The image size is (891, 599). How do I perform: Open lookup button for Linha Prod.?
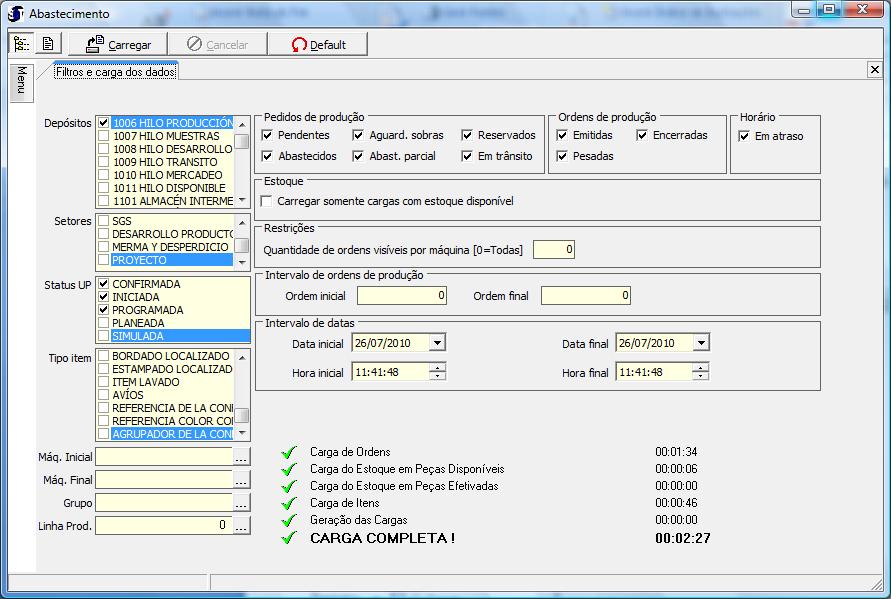pyautogui.click(x=241, y=525)
